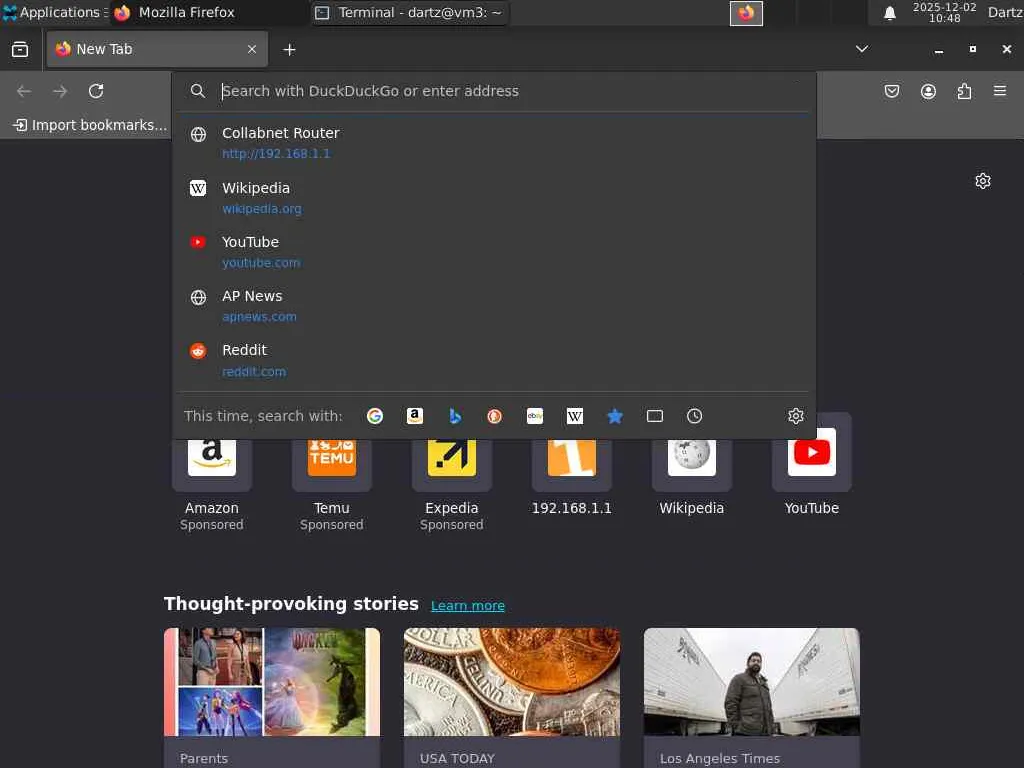Click the reload page button

tap(96, 91)
